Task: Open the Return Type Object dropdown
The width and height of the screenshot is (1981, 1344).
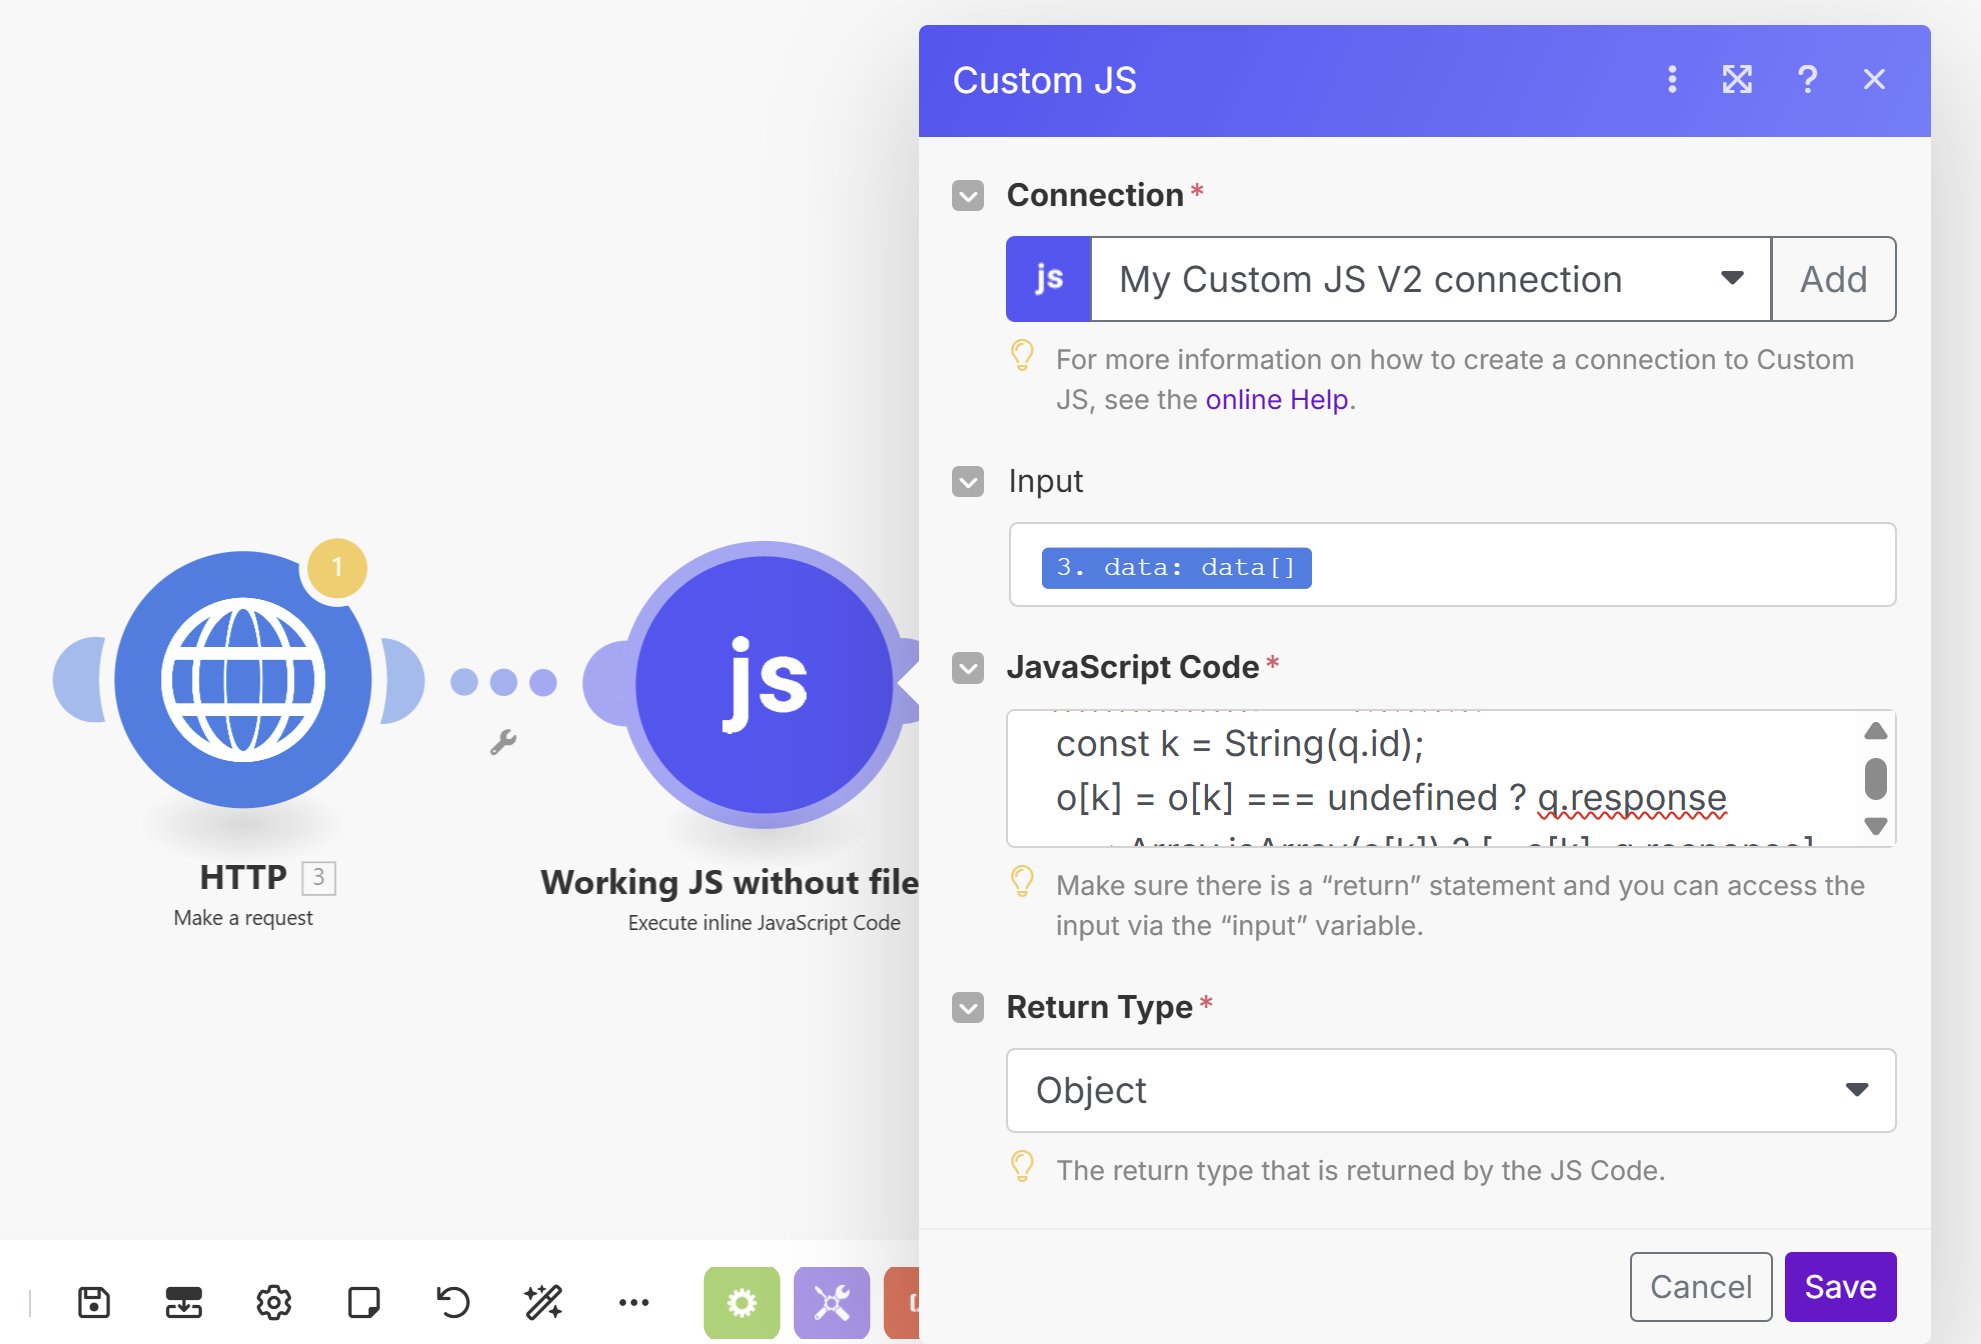Action: (x=1450, y=1090)
